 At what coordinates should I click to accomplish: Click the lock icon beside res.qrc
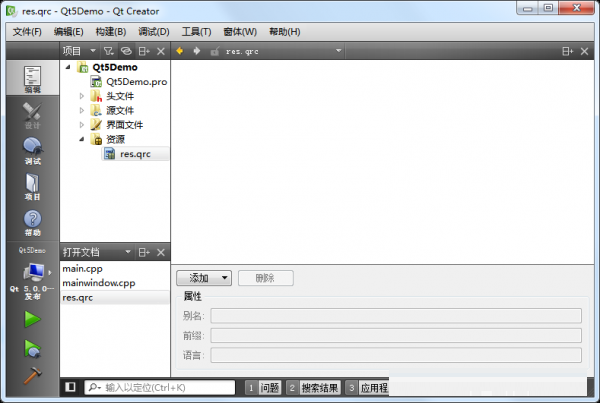215,51
